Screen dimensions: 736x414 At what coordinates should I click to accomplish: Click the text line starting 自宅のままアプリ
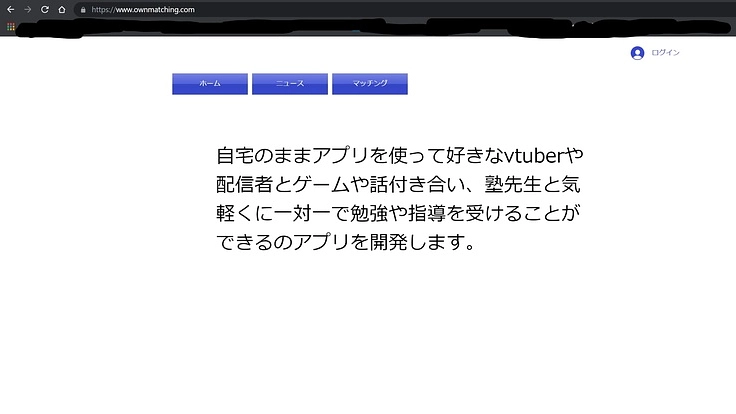point(399,155)
